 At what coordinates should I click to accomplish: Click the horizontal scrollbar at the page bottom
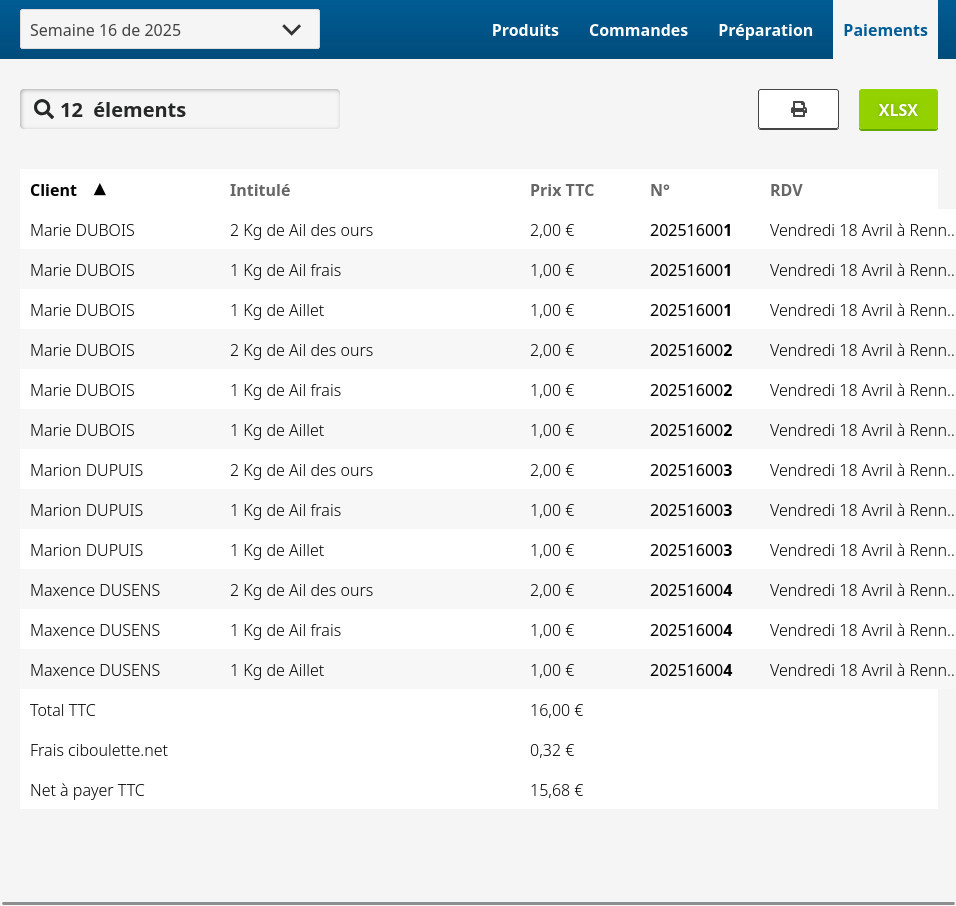(x=478, y=903)
